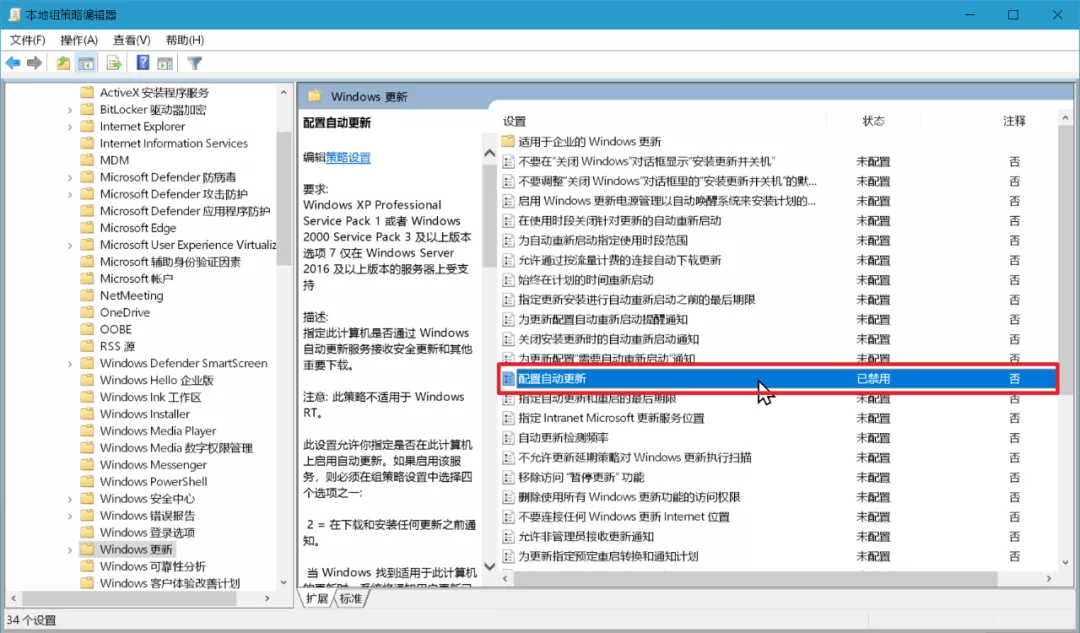Select the Windows Installer tree item
Viewport: 1080px width, 633px height.
click(x=145, y=414)
